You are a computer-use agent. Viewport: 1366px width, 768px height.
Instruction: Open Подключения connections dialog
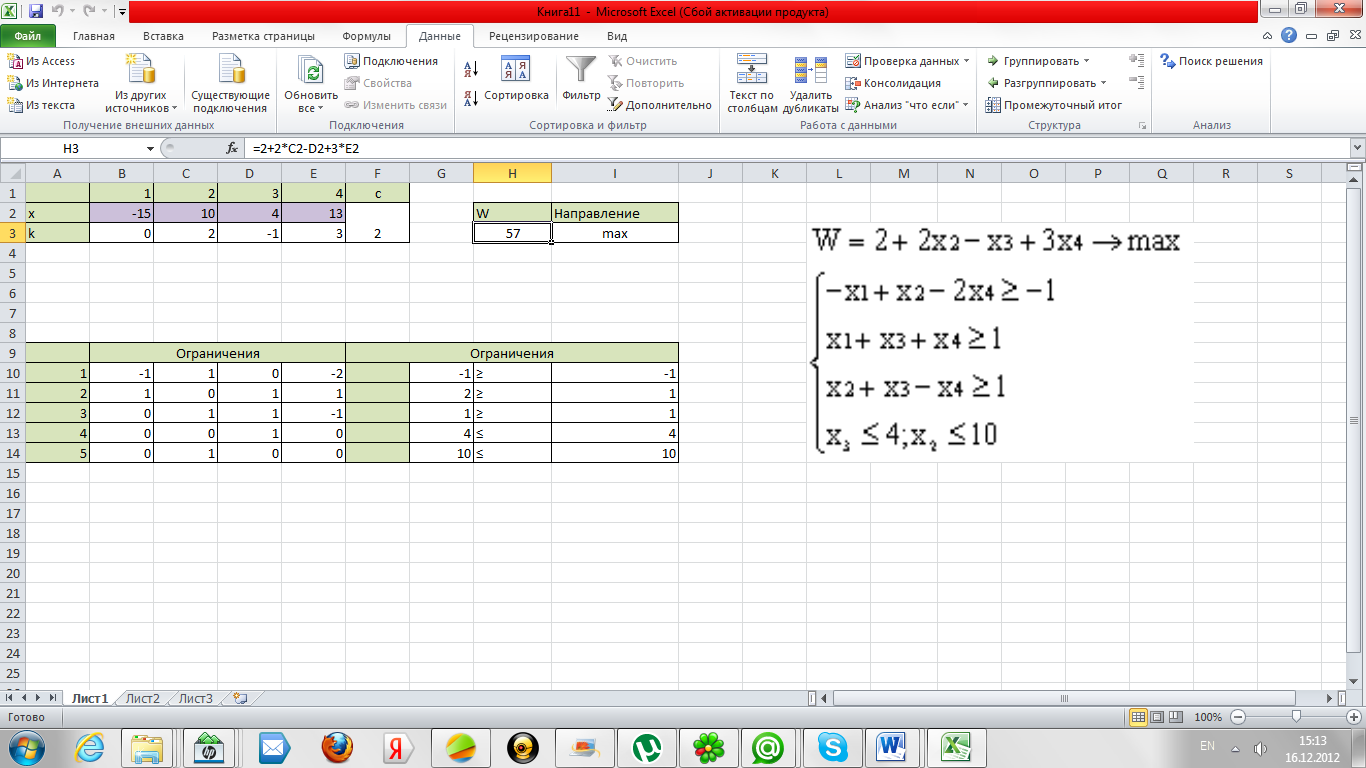click(x=391, y=62)
